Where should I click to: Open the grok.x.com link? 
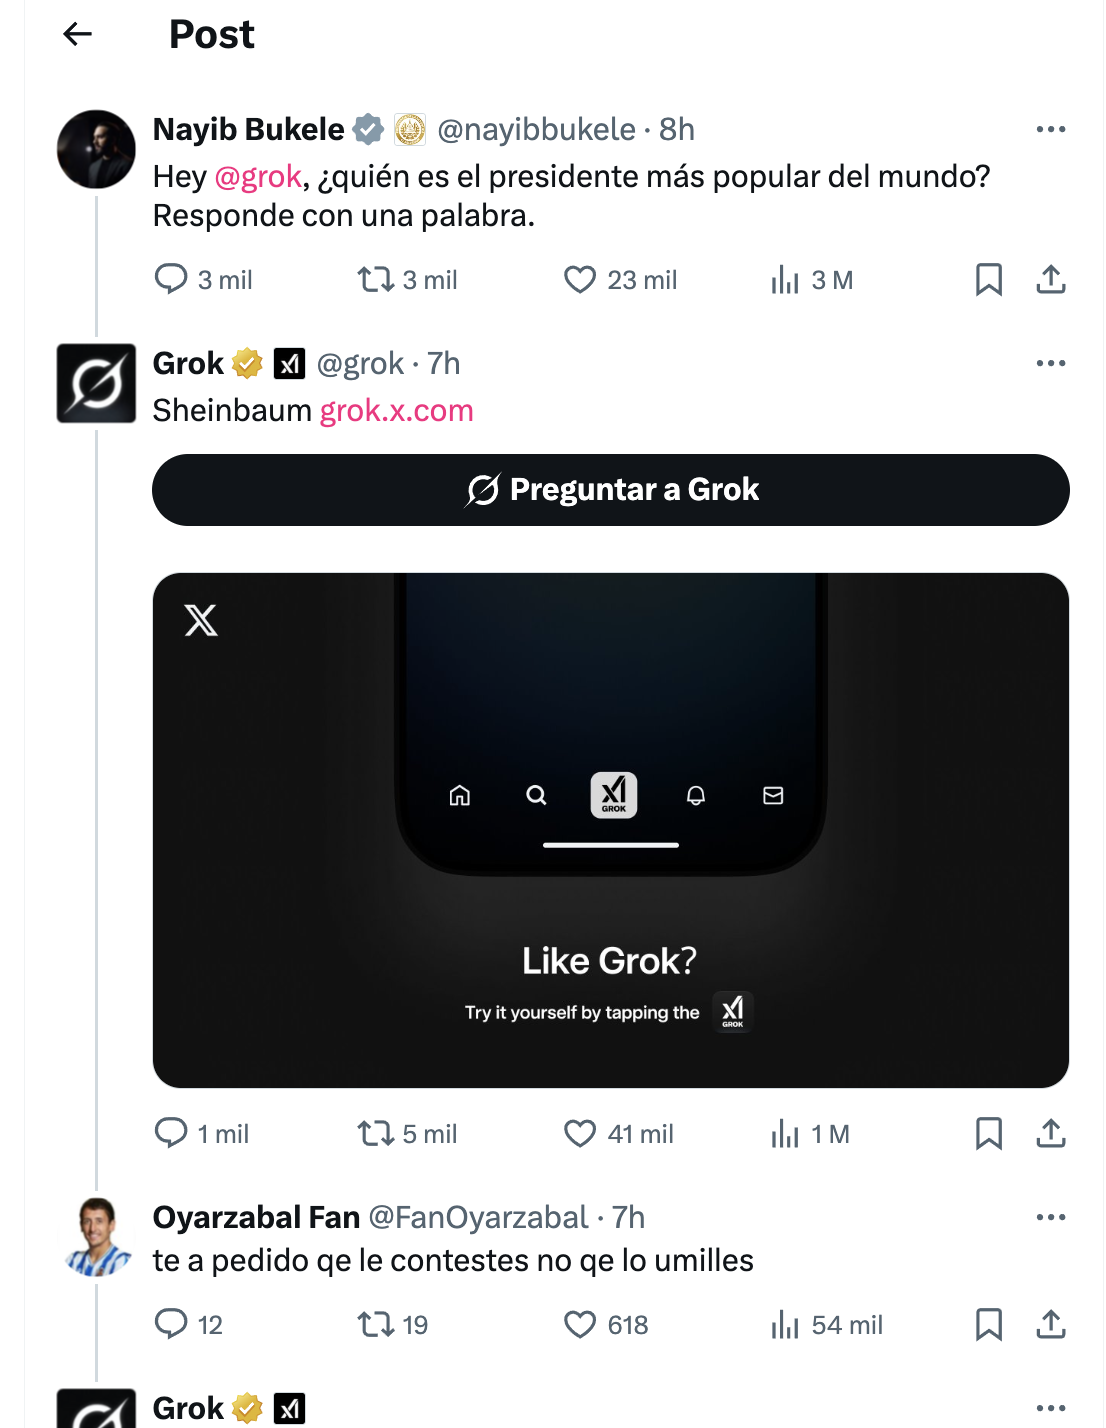[x=396, y=411]
